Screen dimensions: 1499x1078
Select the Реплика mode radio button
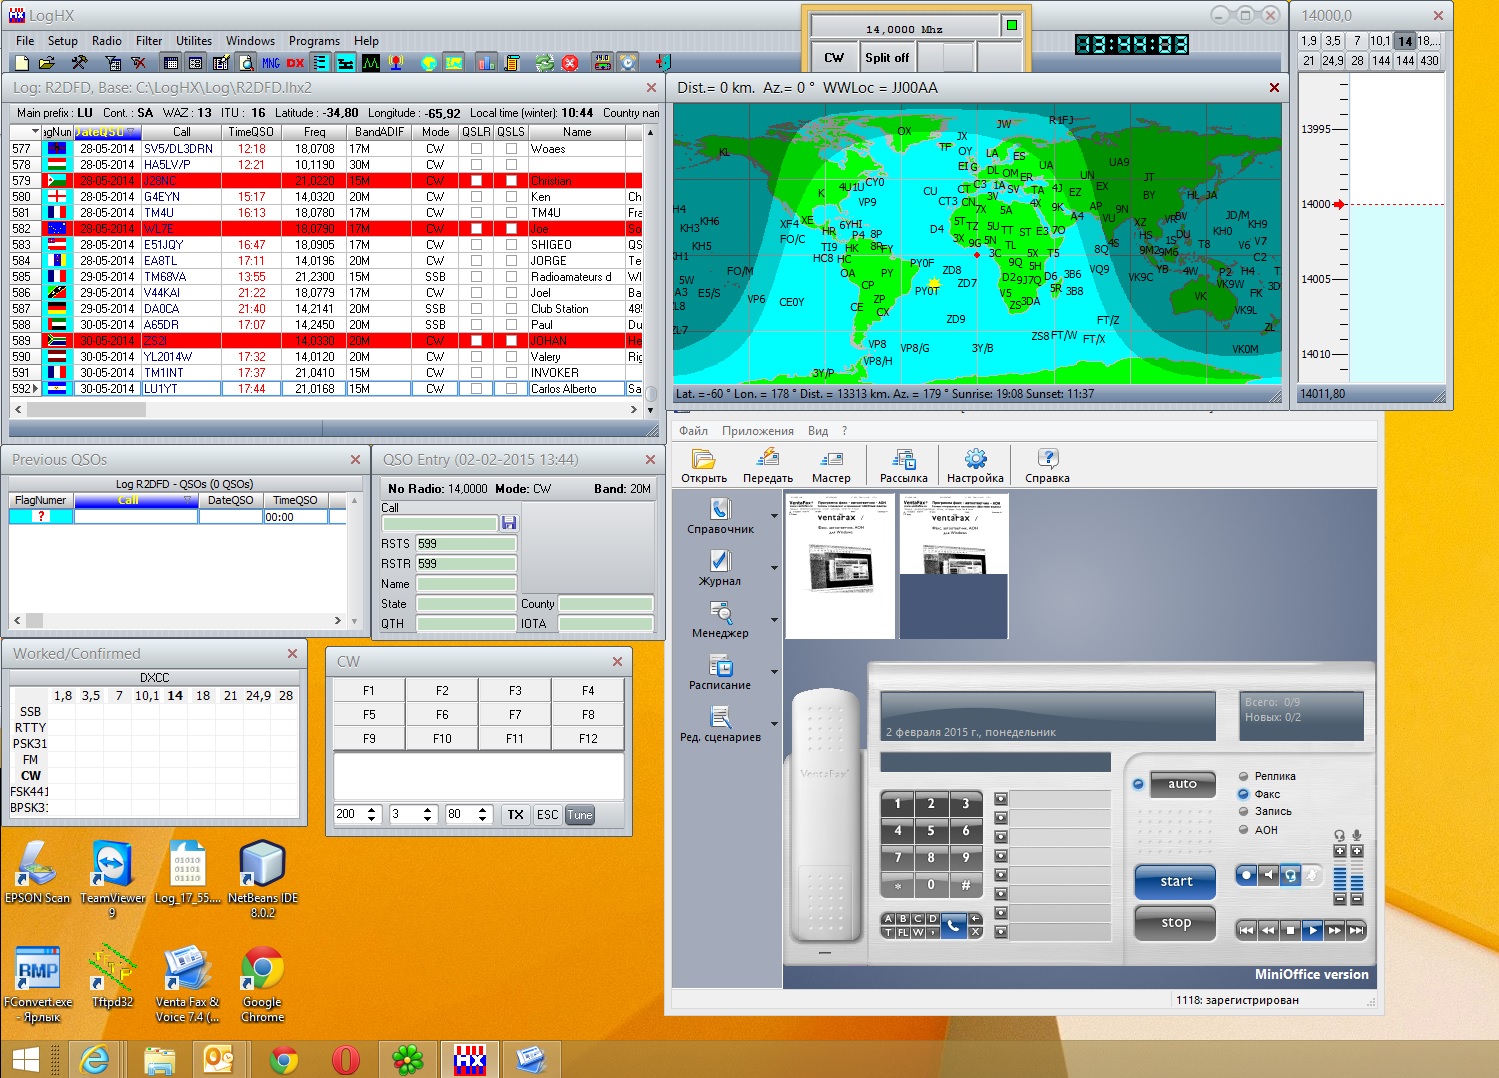[x=1244, y=776]
